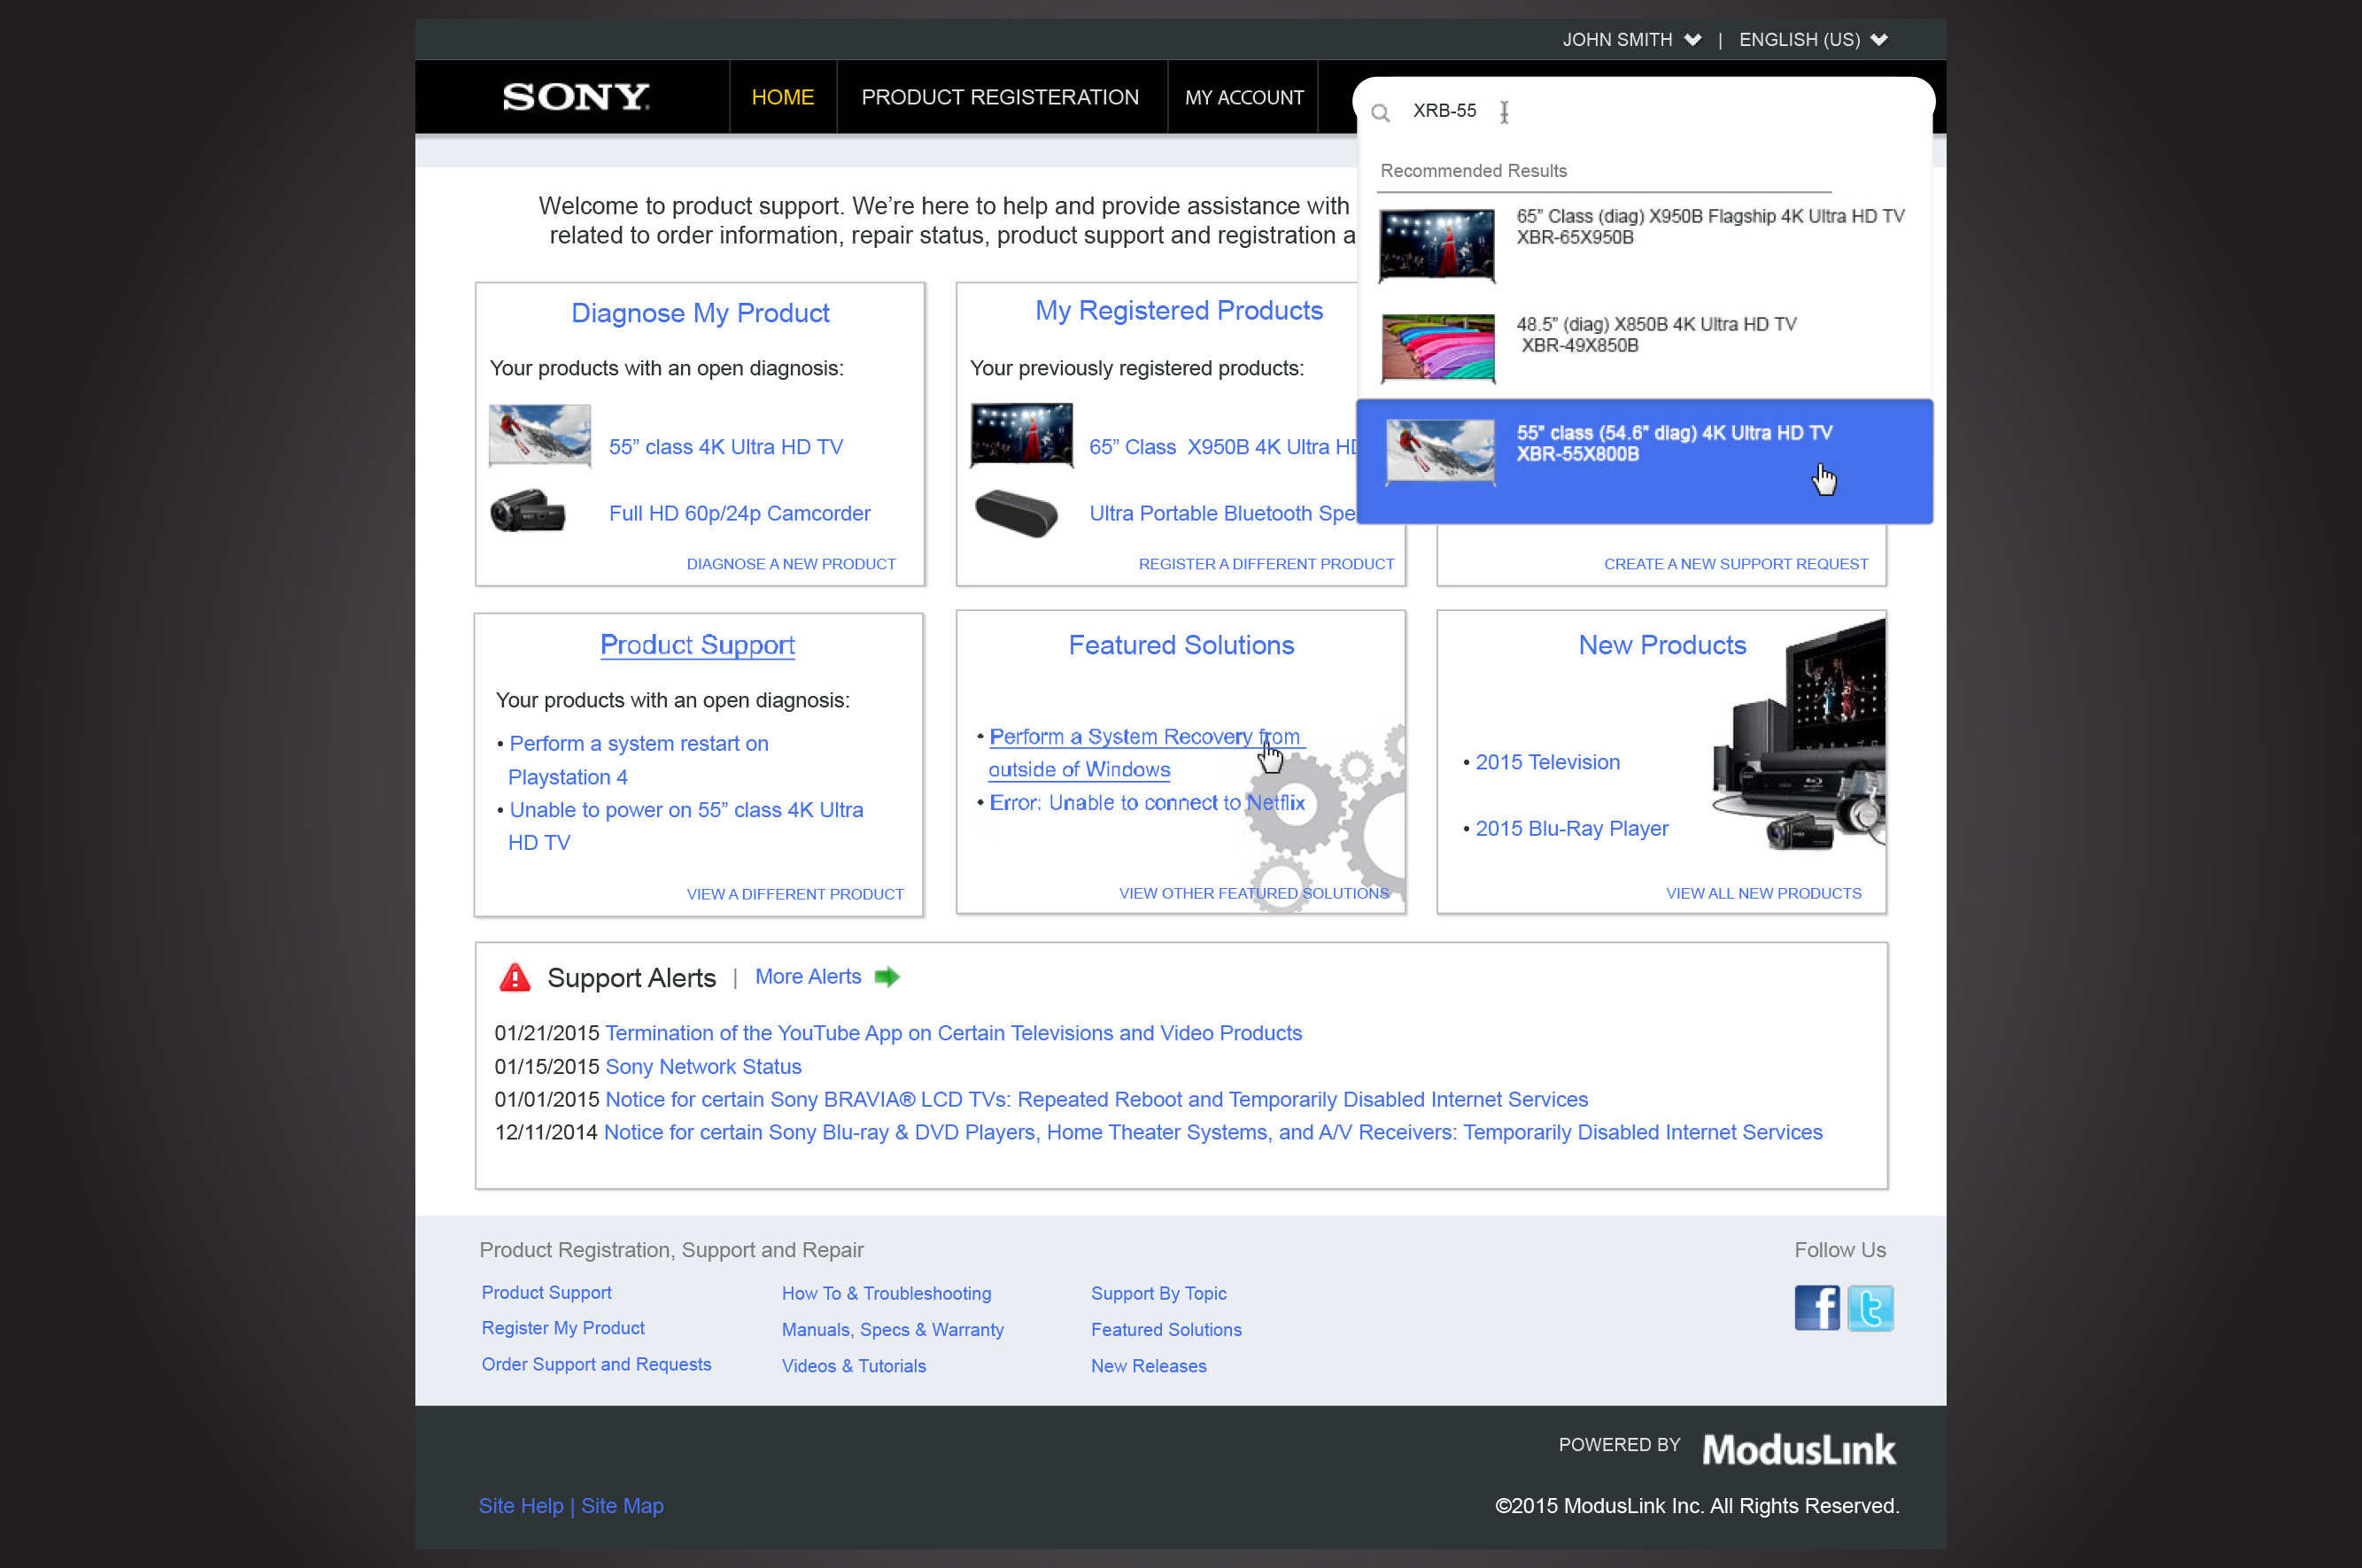This screenshot has width=2362, height=1568.
Task: Open Error: Unable to connect to Netflix
Action: point(1147,803)
